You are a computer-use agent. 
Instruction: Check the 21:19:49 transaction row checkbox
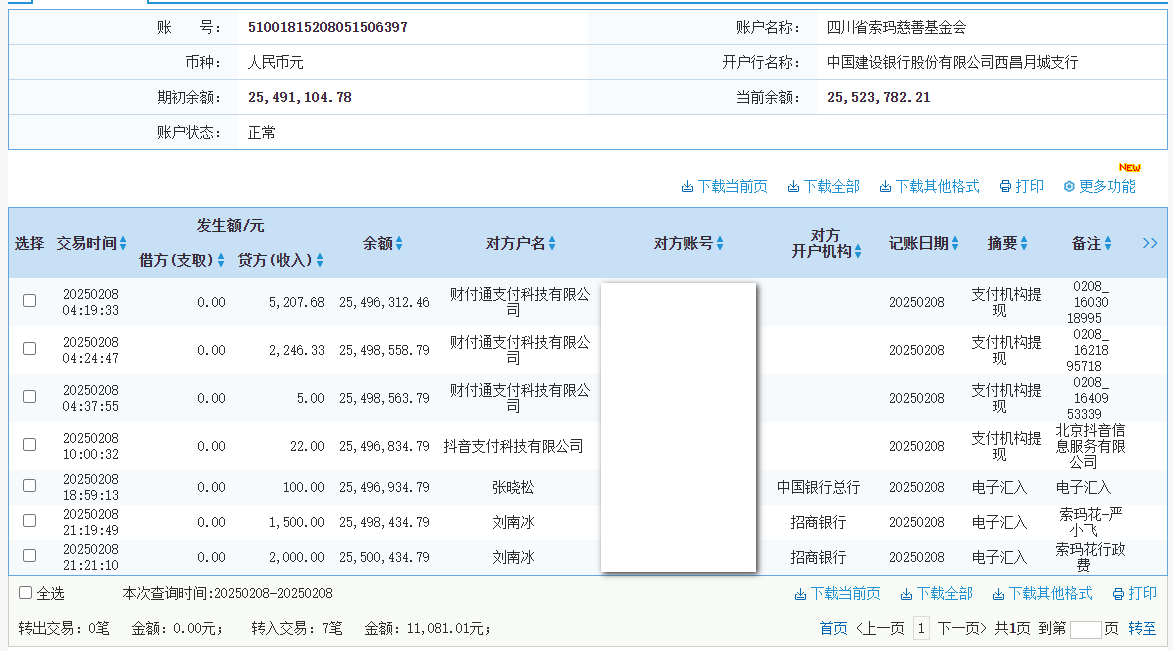tap(29, 520)
